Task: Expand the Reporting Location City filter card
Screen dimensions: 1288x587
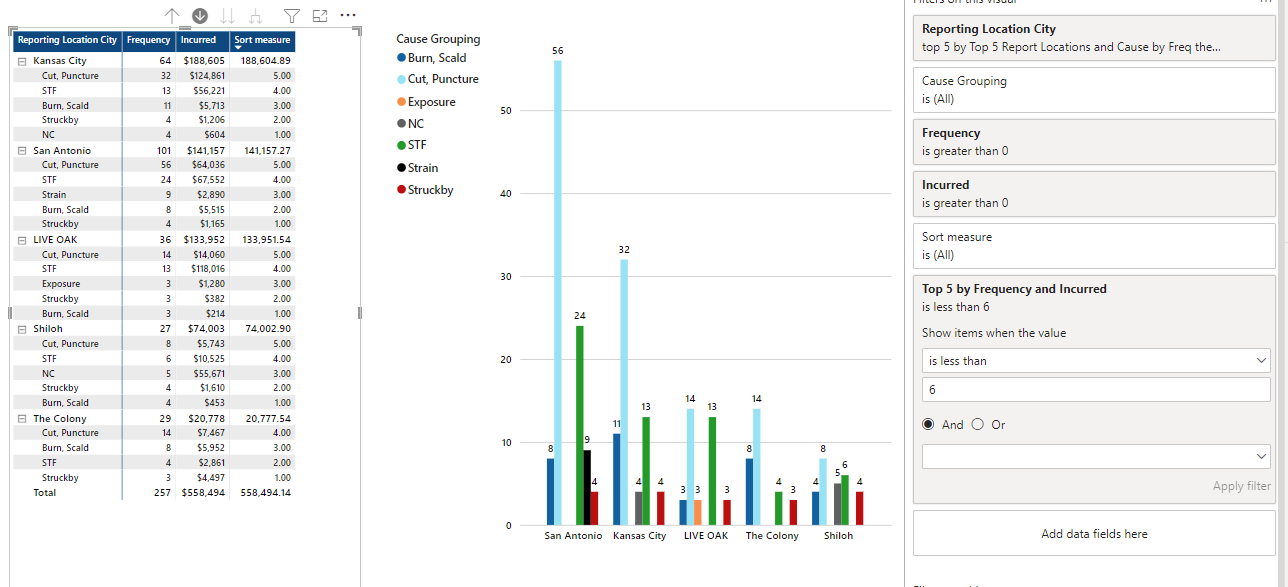Action: [x=1094, y=38]
